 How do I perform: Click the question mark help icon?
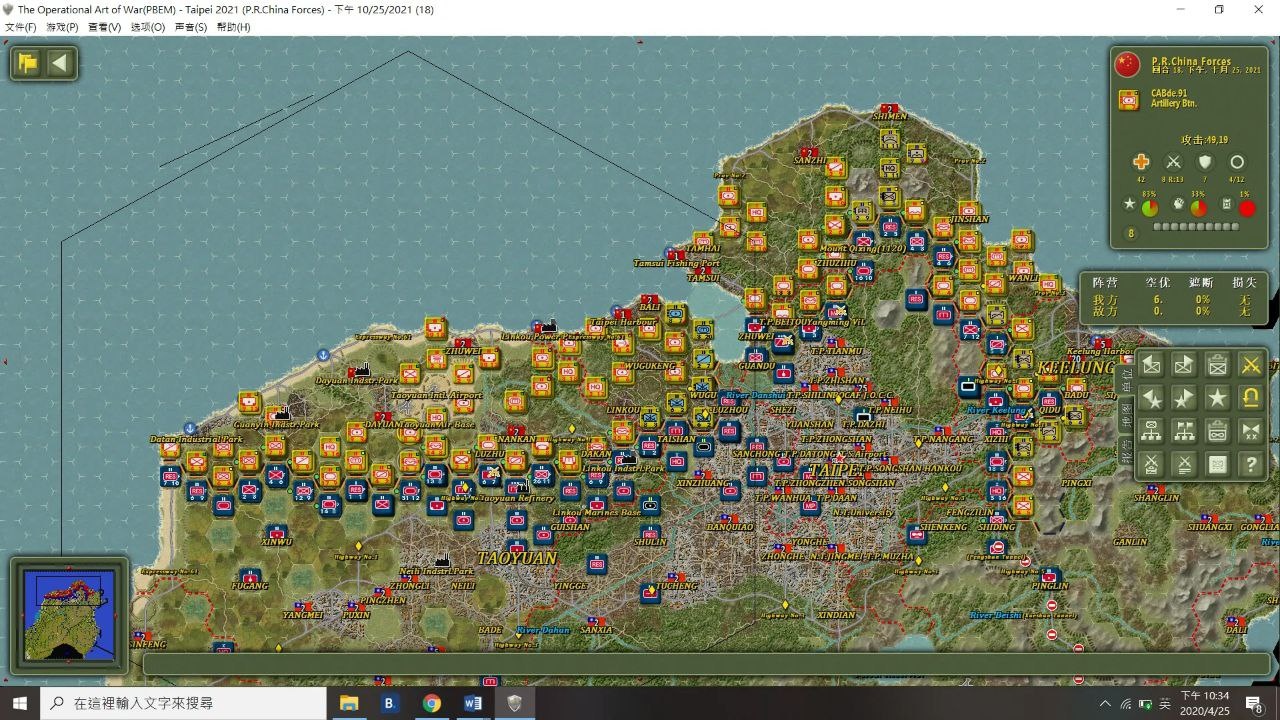coord(1250,464)
